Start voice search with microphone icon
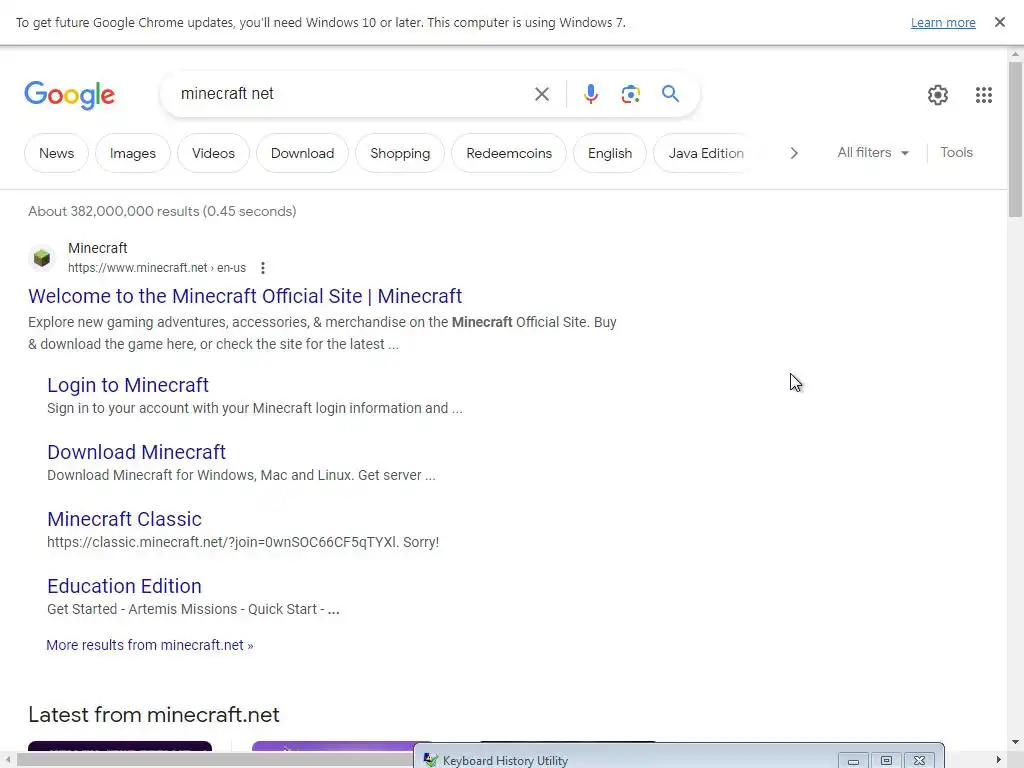The width and height of the screenshot is (1024, 768). [590, 94]
